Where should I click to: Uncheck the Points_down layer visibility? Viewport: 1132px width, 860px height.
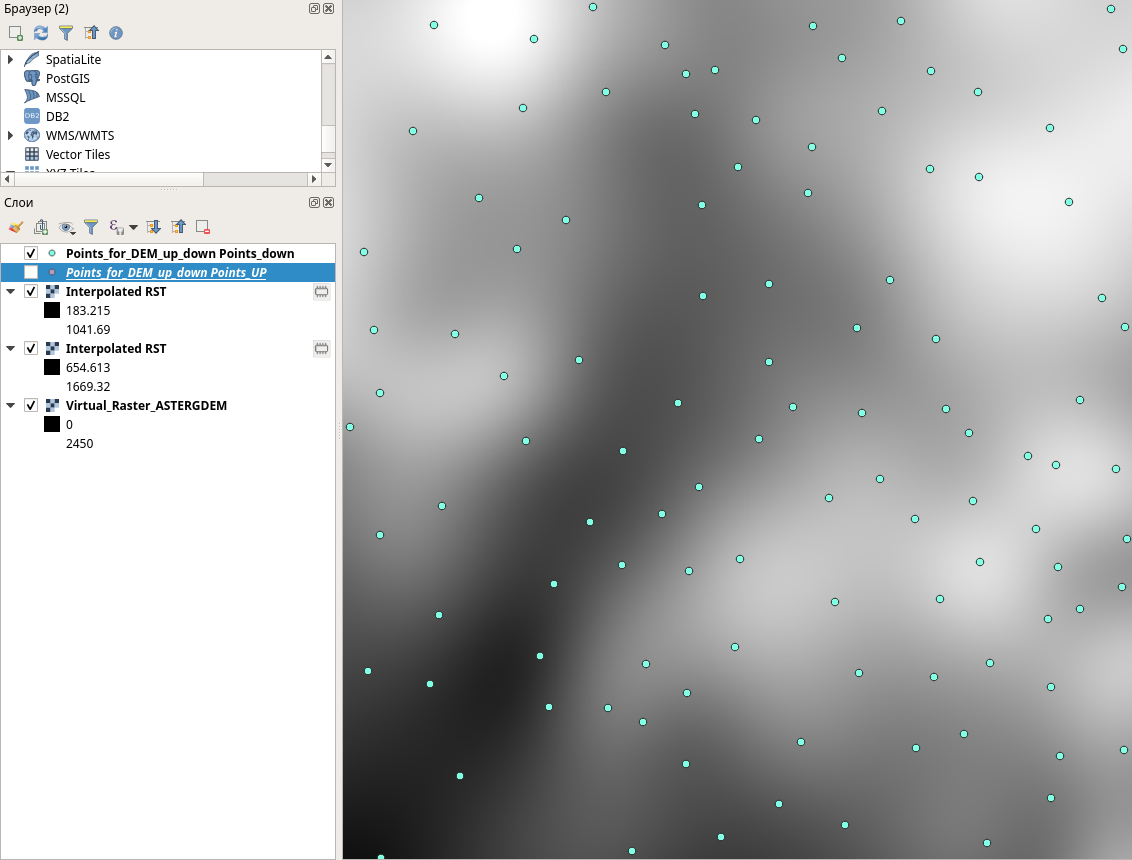pyautogui.click(x=31, y=254)
